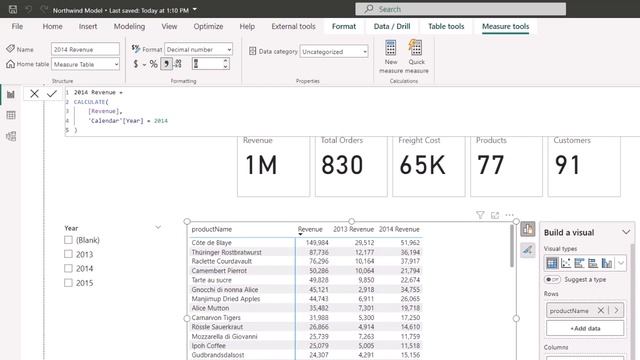Switch to the Table tools tab
This screenshot has height=360, width=640.
(x=446, y=26)
